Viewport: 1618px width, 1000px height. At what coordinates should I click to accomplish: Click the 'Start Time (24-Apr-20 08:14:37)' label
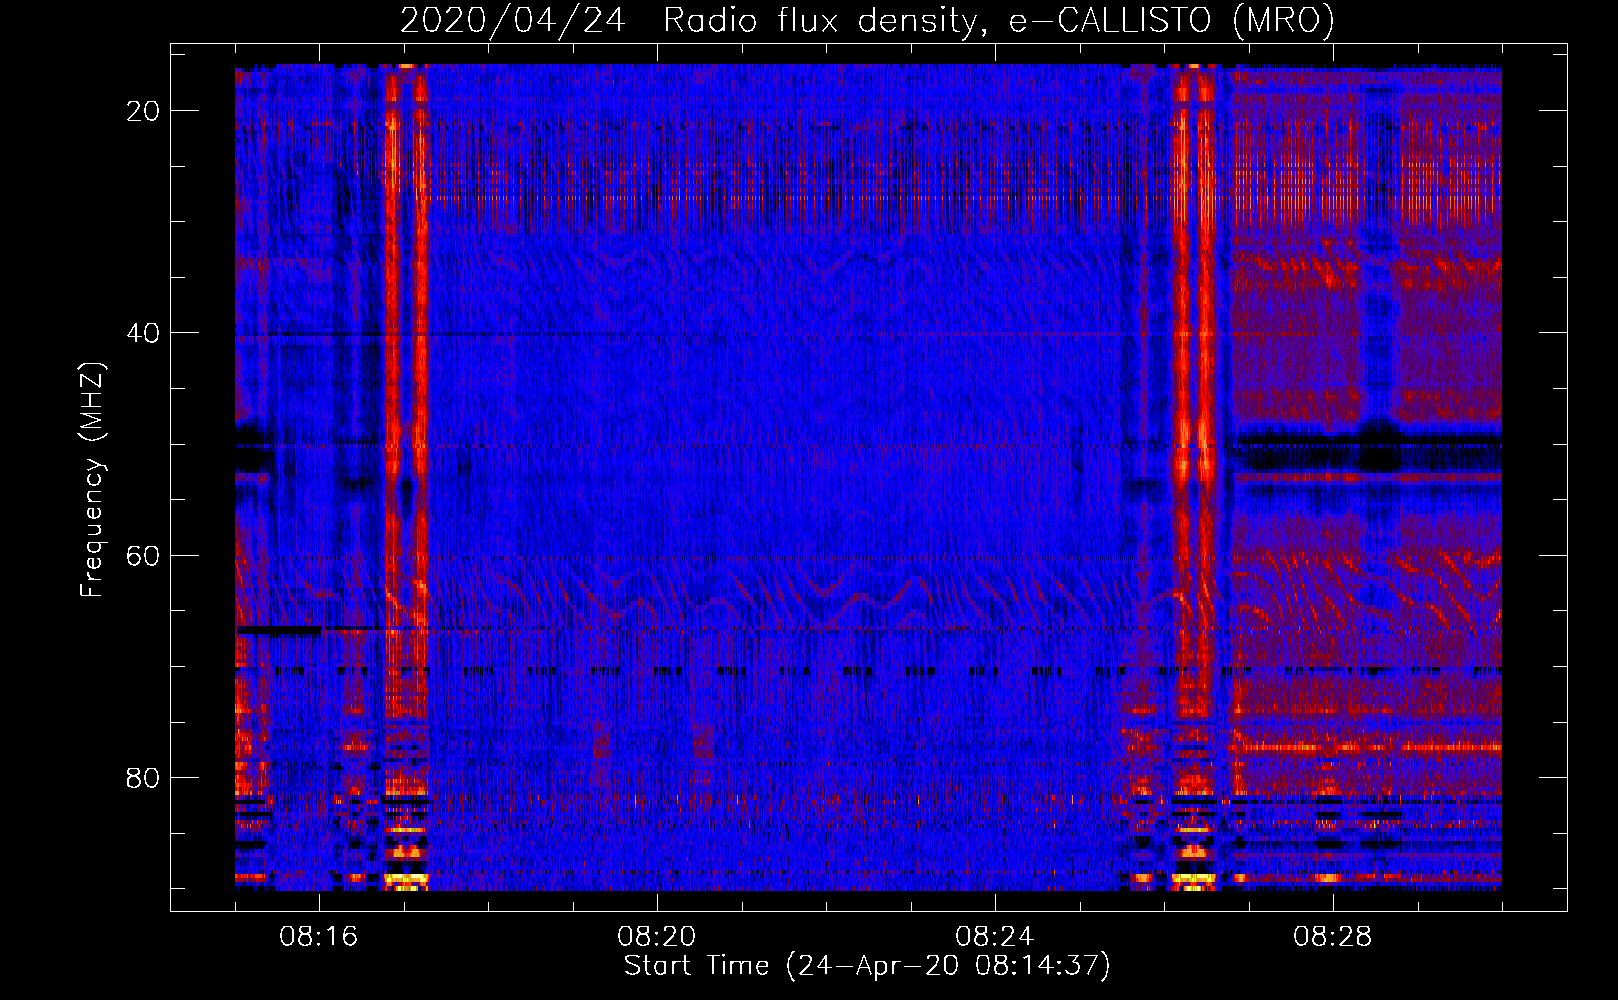pos(867,966)
